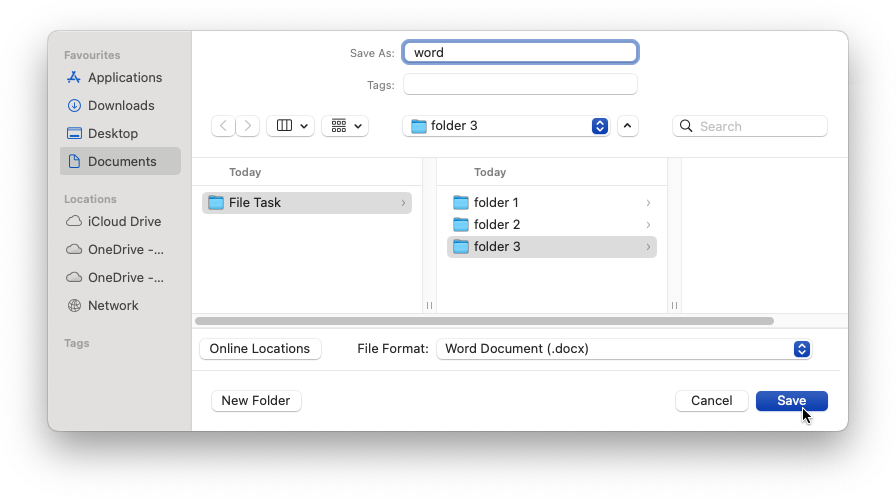Image resolution: width=896 pixels, height=499 pixels.
Task: Select folder 1 in the file list
Action: pyautogui.click(x=552, y=202)
